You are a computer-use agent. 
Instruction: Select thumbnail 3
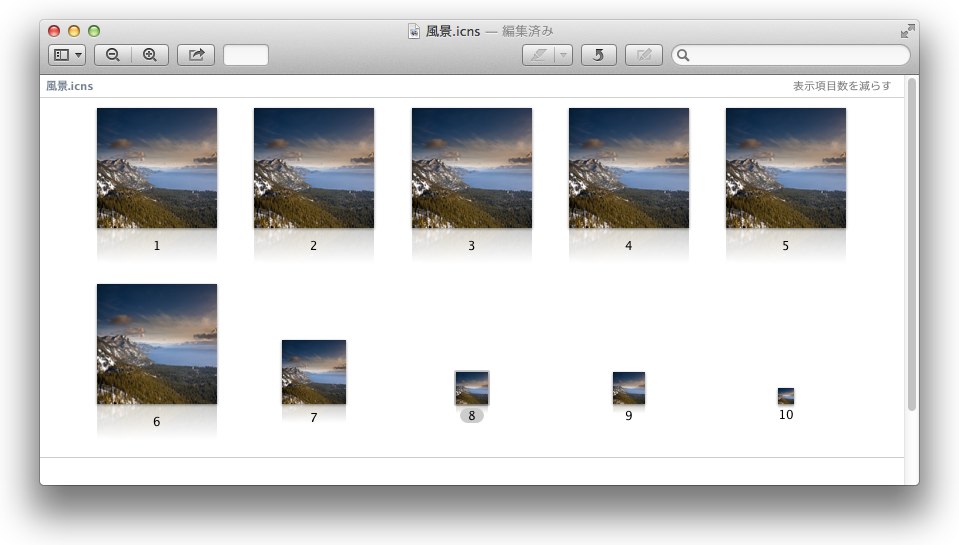tap(472, 168)
